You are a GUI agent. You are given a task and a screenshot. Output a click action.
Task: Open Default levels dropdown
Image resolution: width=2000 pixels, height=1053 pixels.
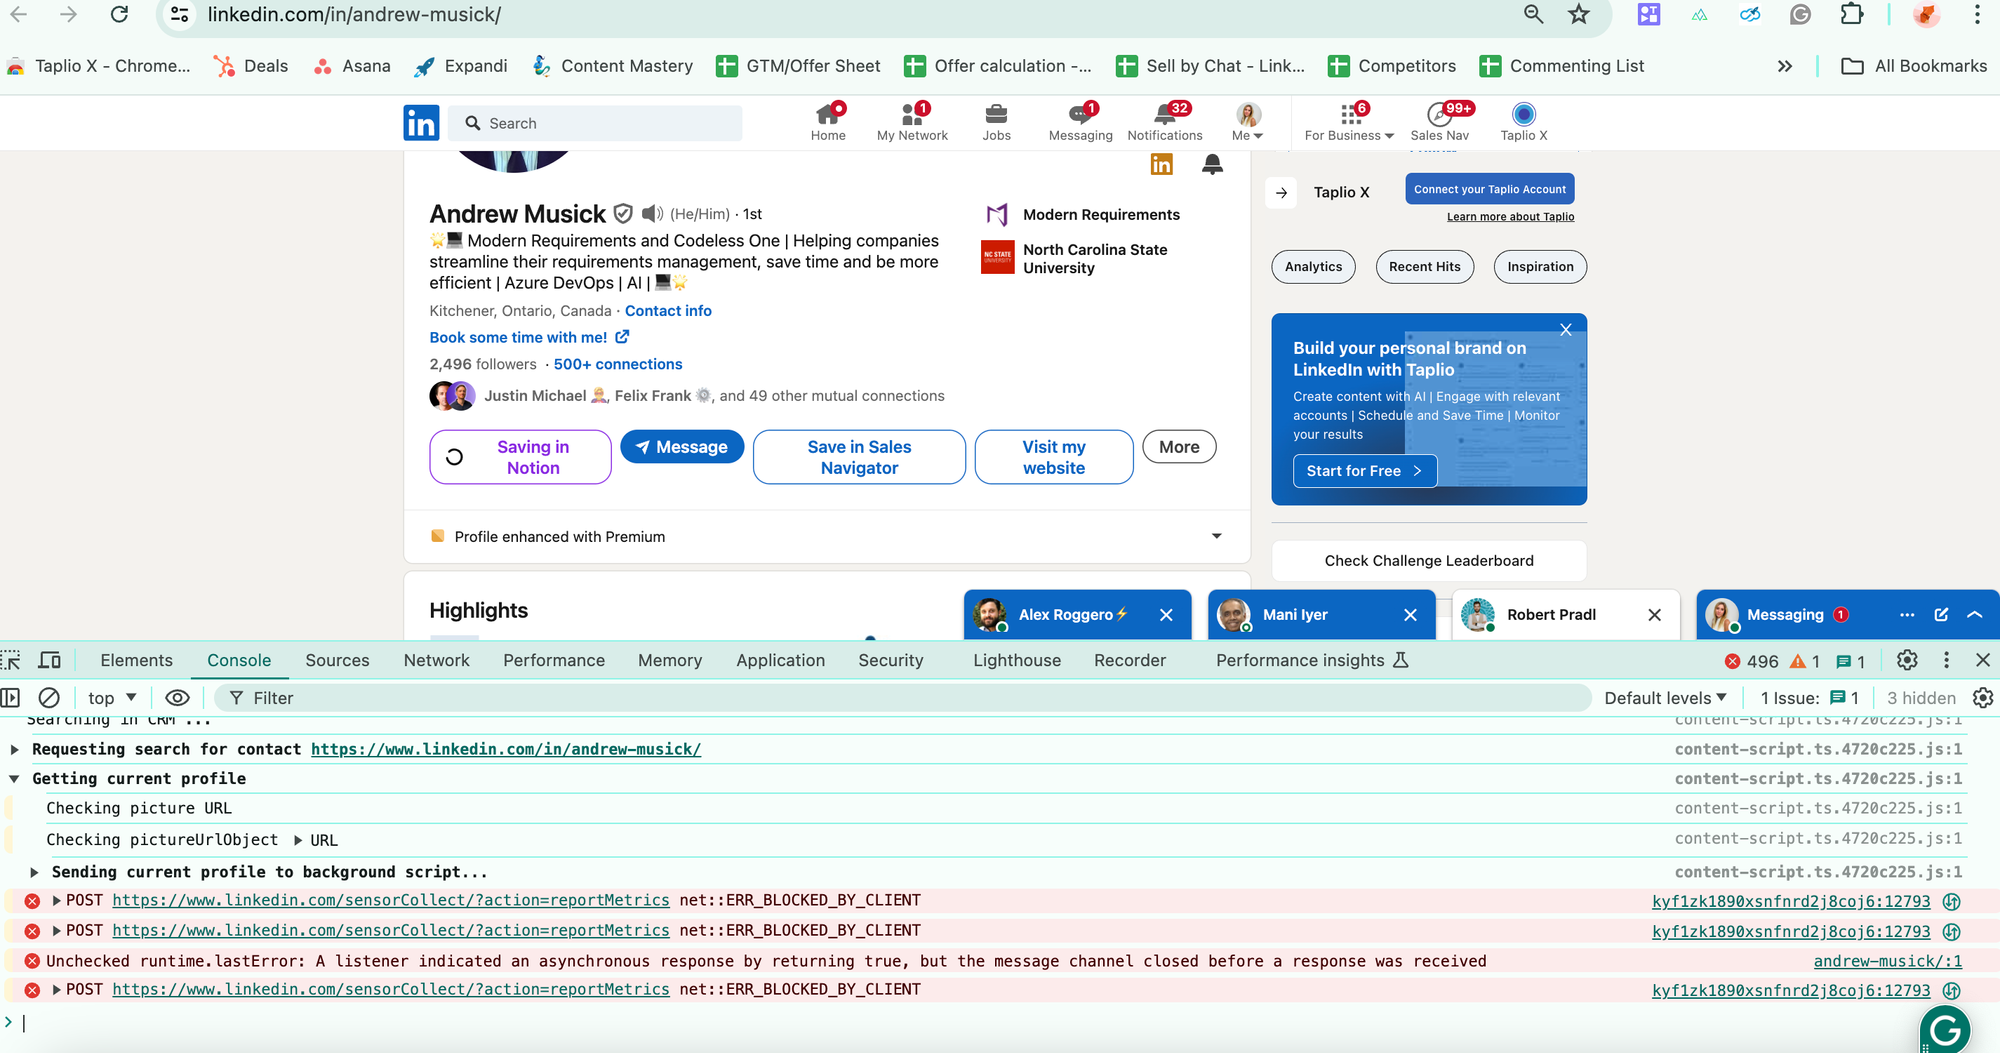click(x=1666, y=698)
